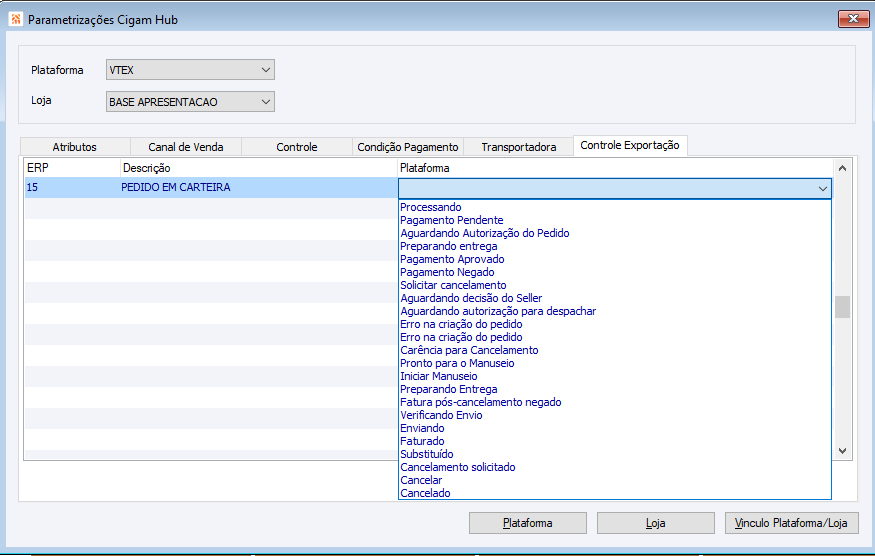Select 'Cancelado' option
The height and width of the screenshot is (556, 875).
[x=425, y=493]
